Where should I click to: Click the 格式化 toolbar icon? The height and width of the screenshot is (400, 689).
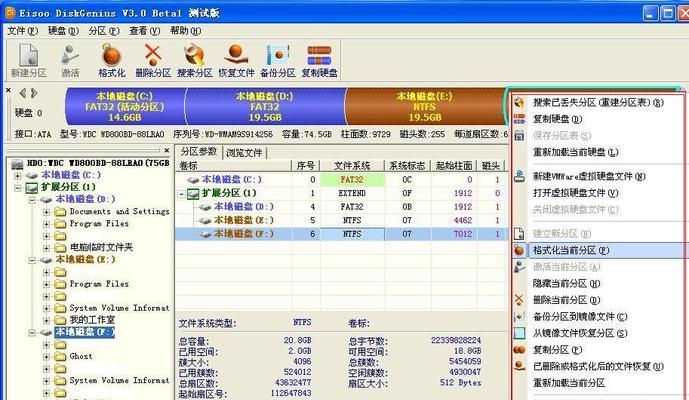[x=112, y=61]
